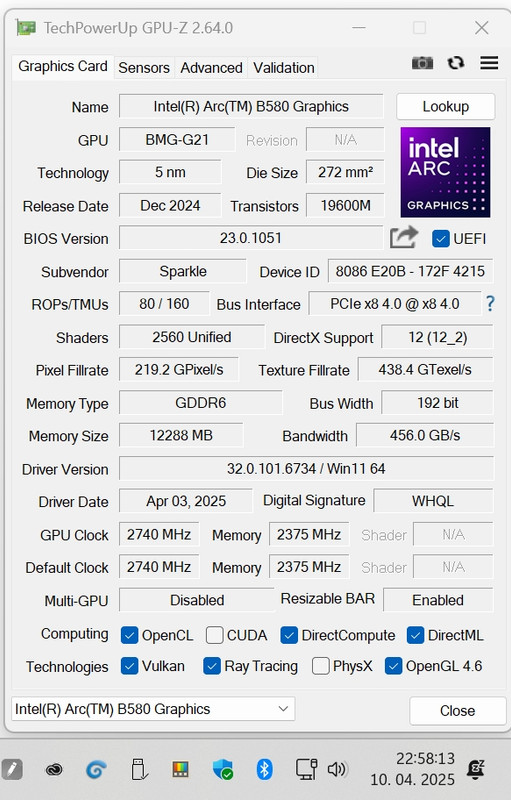Image resolution: width=511 pixels, height=800 pixels.
Task: Toggle the PhysX checkbox
Action: (320, 666)
